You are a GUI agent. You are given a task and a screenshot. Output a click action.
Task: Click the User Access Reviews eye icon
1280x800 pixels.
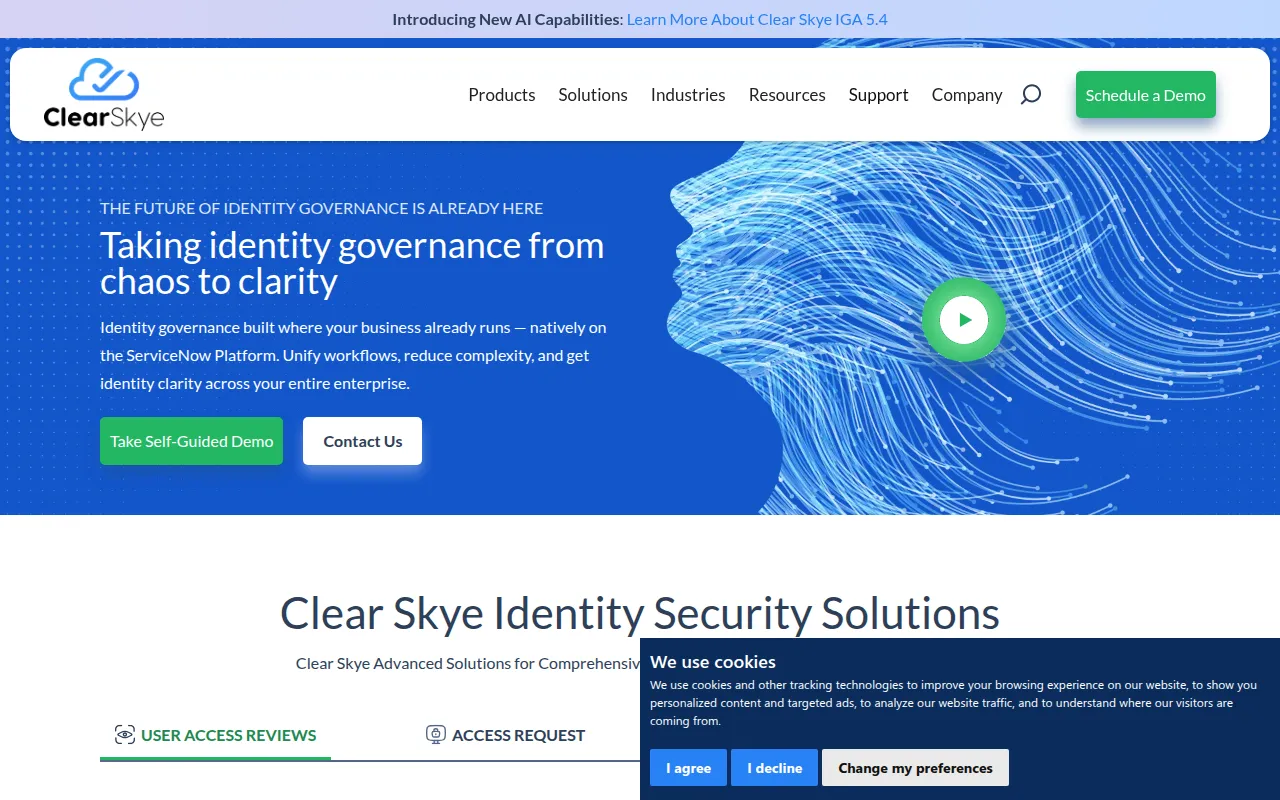click(125, 735)
